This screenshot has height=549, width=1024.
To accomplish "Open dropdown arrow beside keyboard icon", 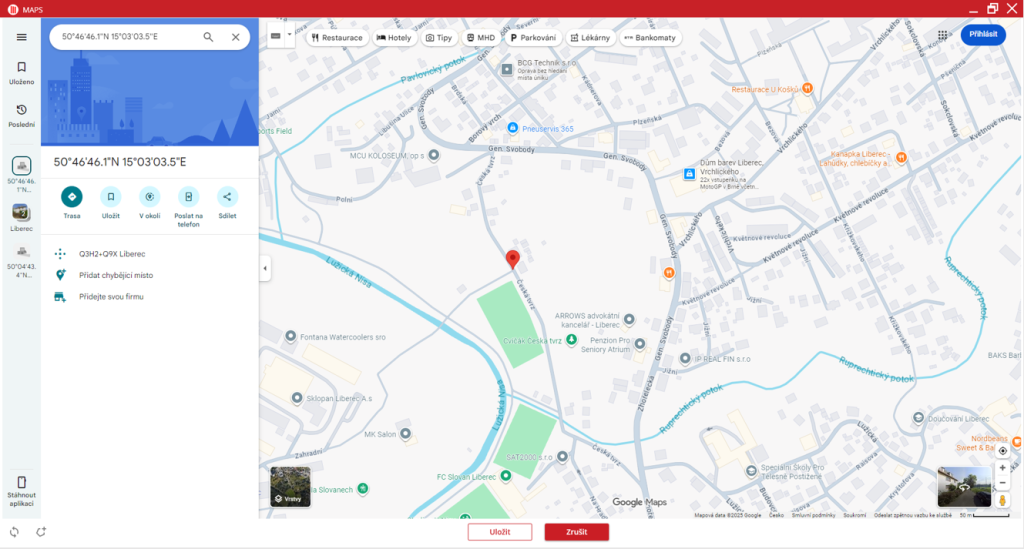I will [x=290, y=35].
